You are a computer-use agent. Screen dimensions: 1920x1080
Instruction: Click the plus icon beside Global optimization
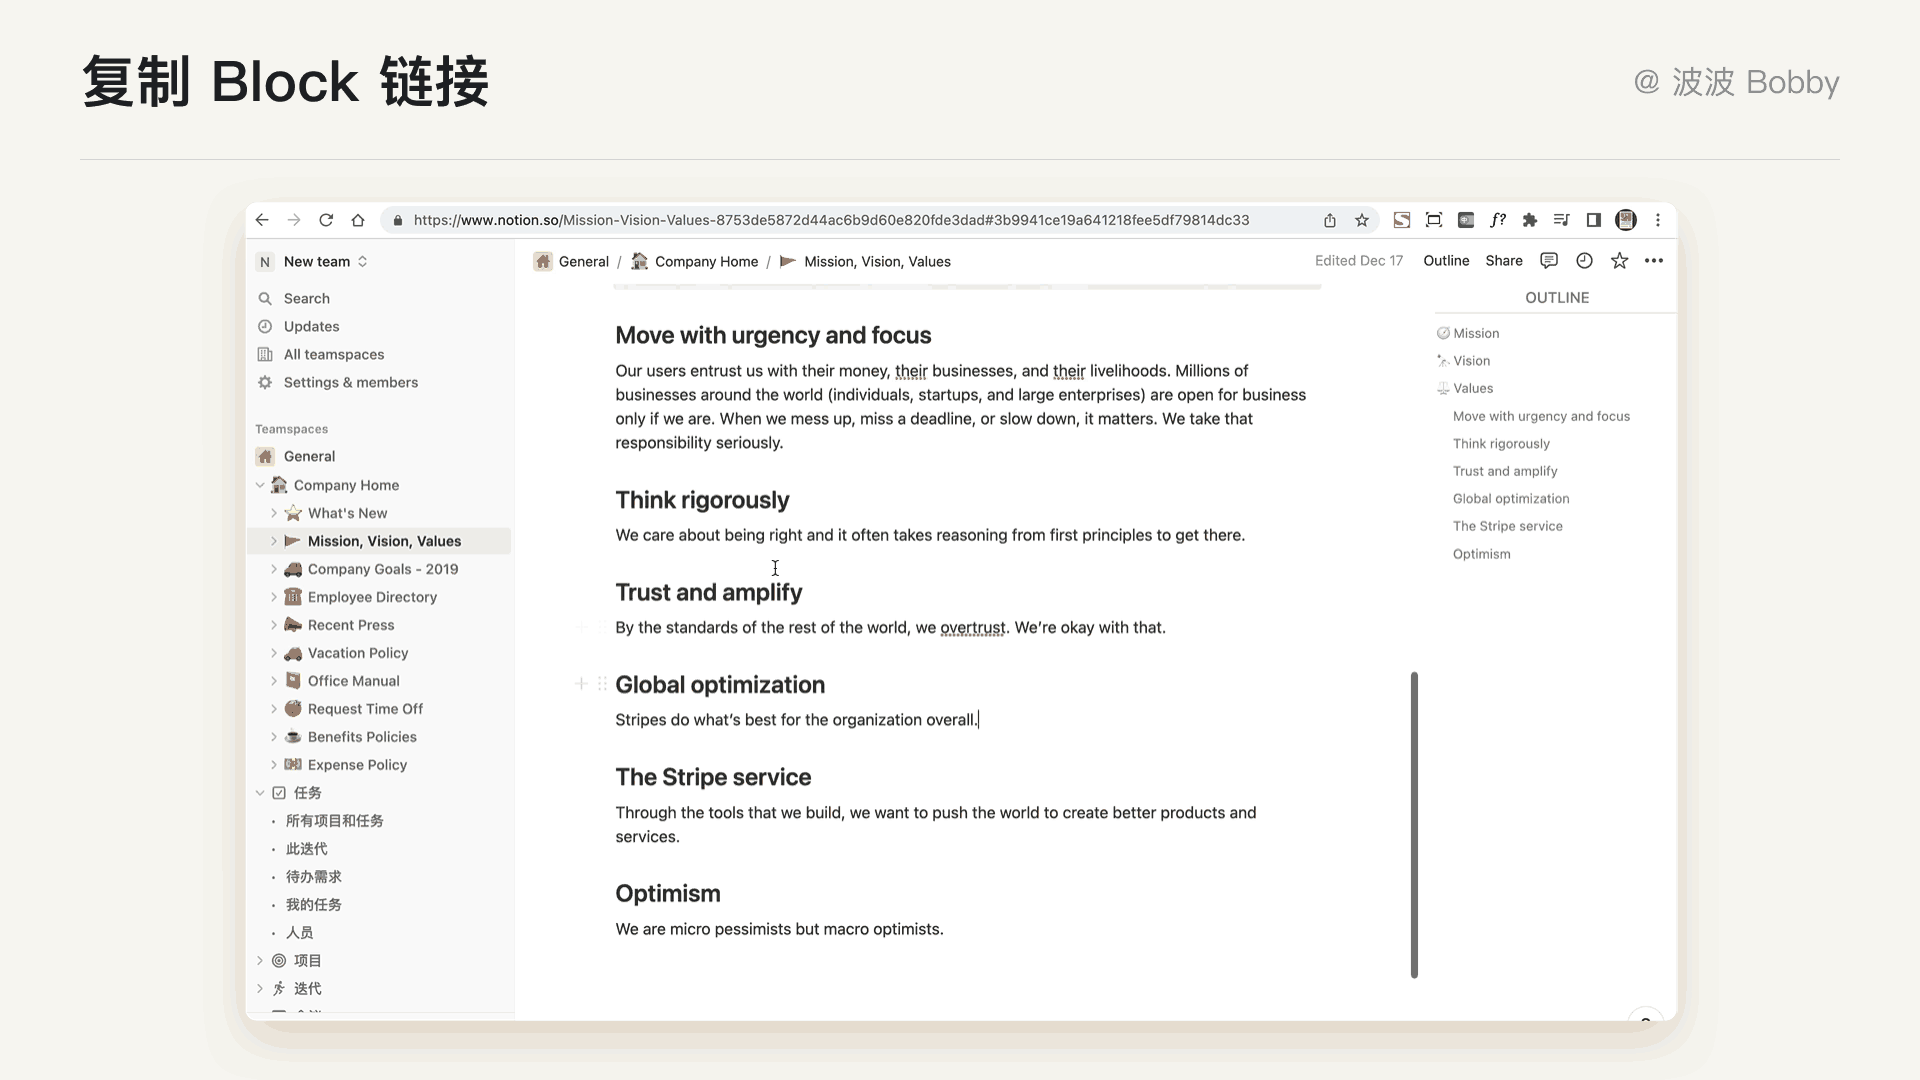click(581, 684)
